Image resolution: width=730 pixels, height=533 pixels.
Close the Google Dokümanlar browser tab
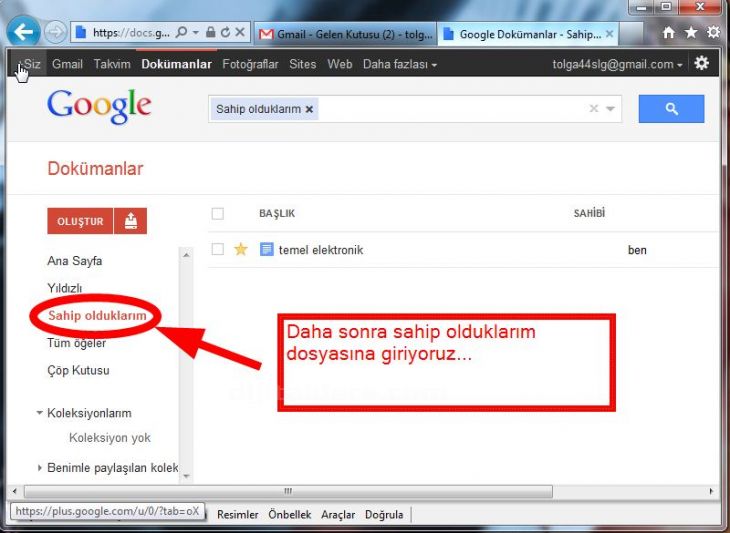pos(609,34)
